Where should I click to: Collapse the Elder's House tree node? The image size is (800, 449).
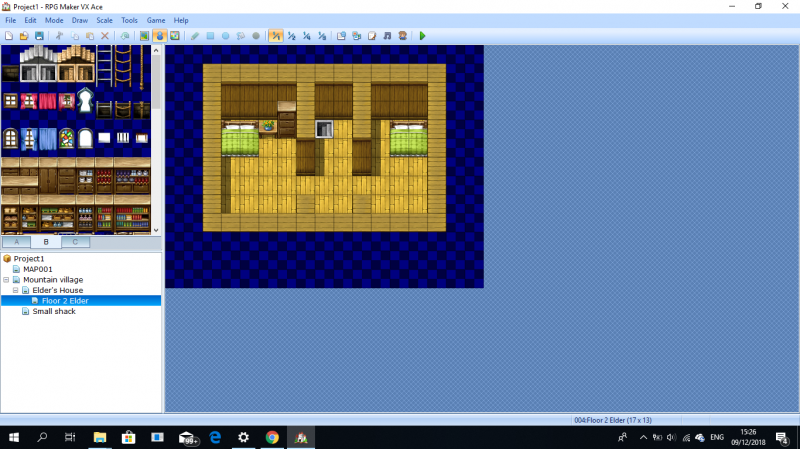(x=16, y=290)
